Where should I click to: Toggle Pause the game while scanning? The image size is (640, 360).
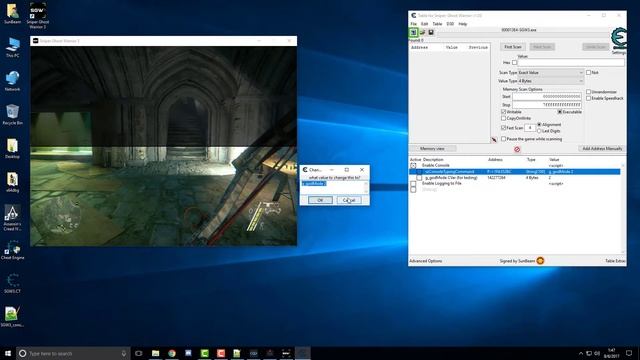point(503,139)
